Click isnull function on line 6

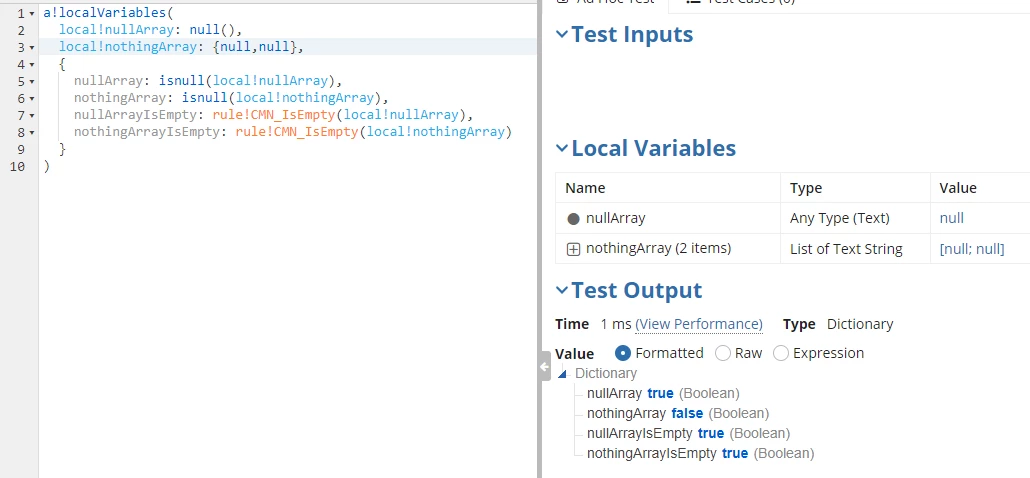[x=204, y=98]
